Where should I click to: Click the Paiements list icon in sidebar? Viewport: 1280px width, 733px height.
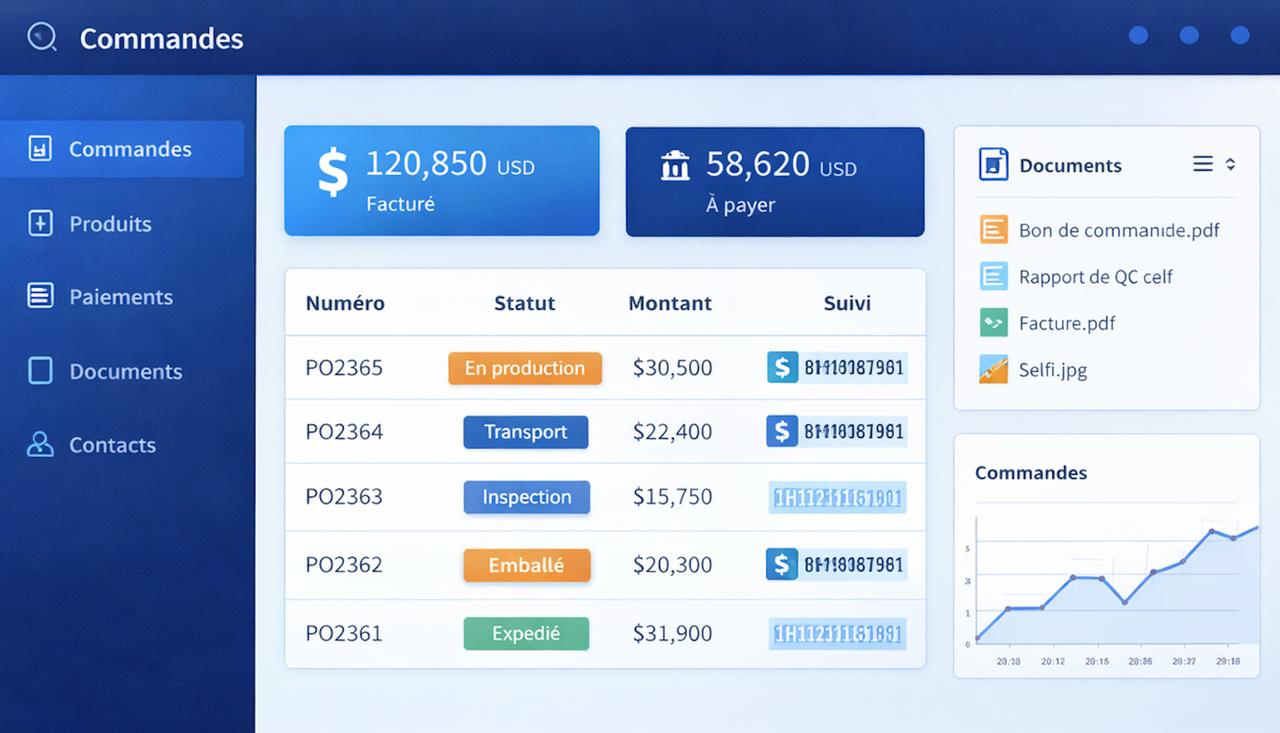pyautogui.click(x=40, y=296)
